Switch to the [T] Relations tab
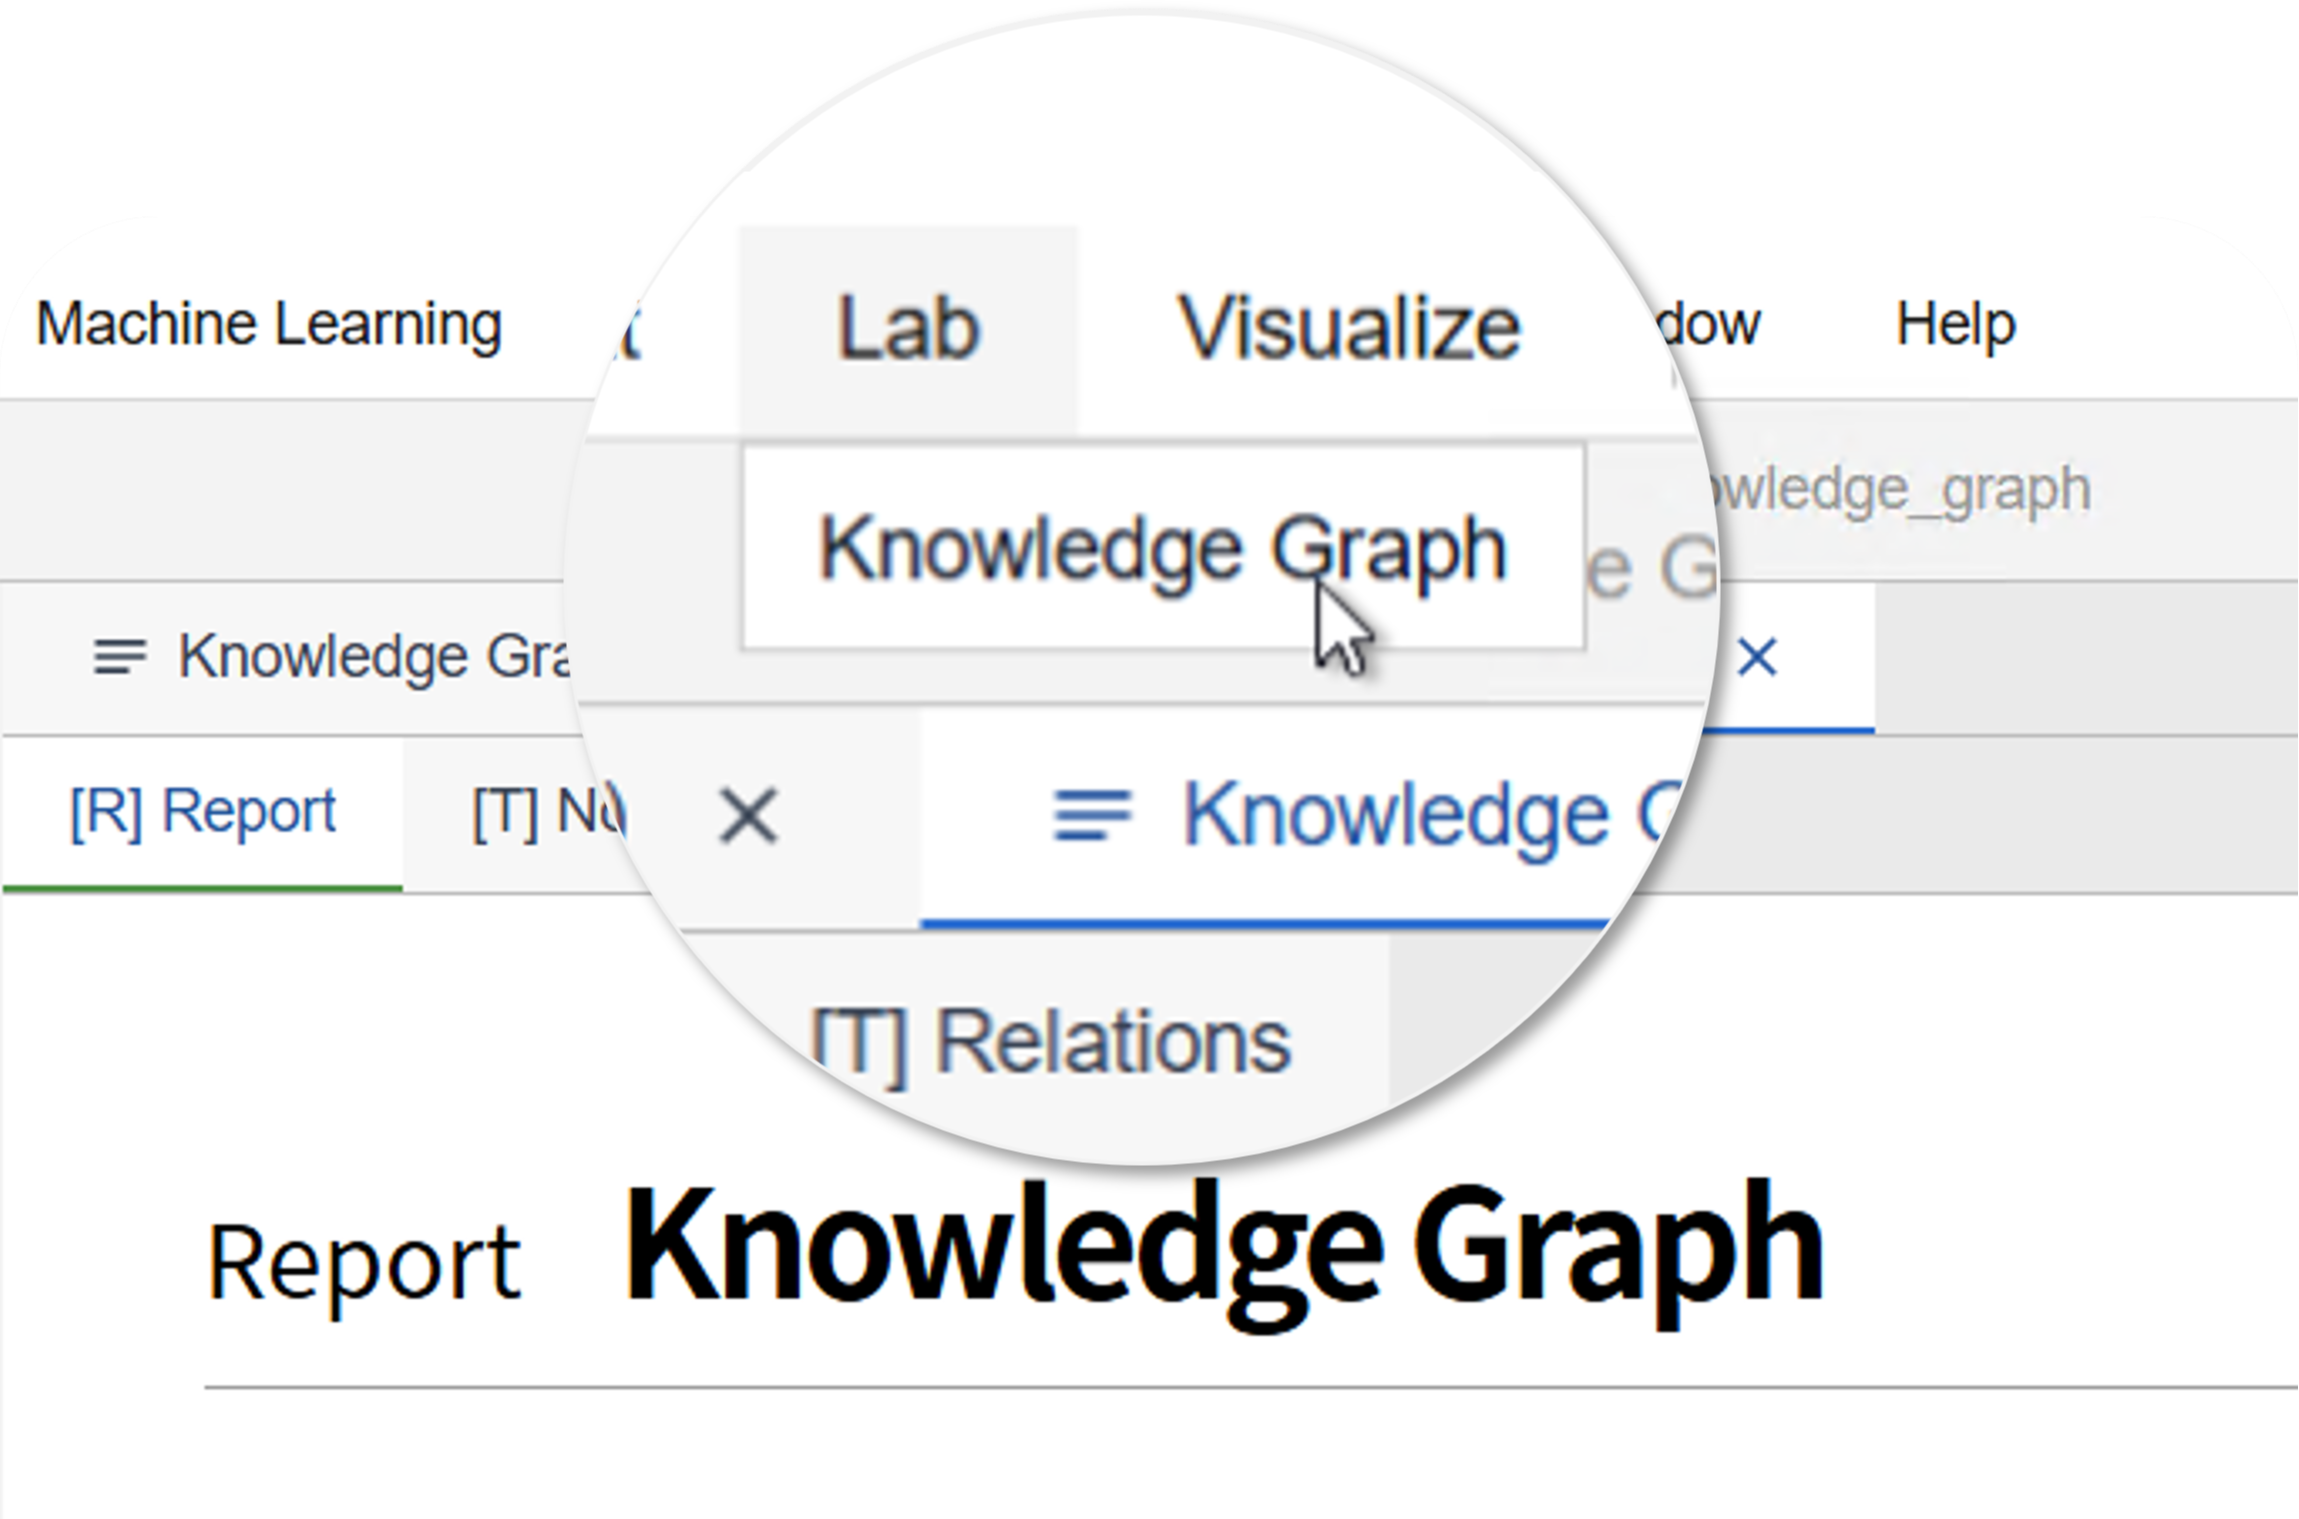 coord(1050,1043)
